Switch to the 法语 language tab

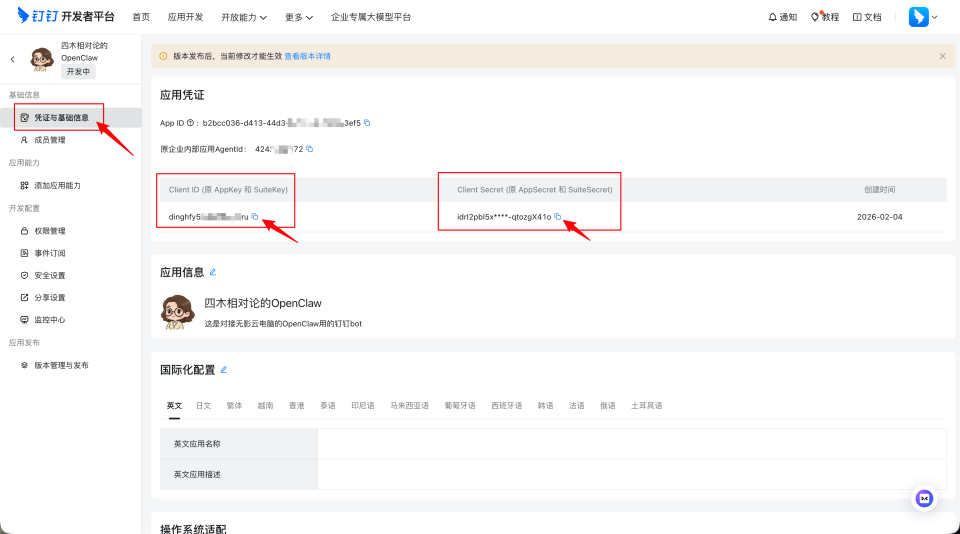[577, 405]
